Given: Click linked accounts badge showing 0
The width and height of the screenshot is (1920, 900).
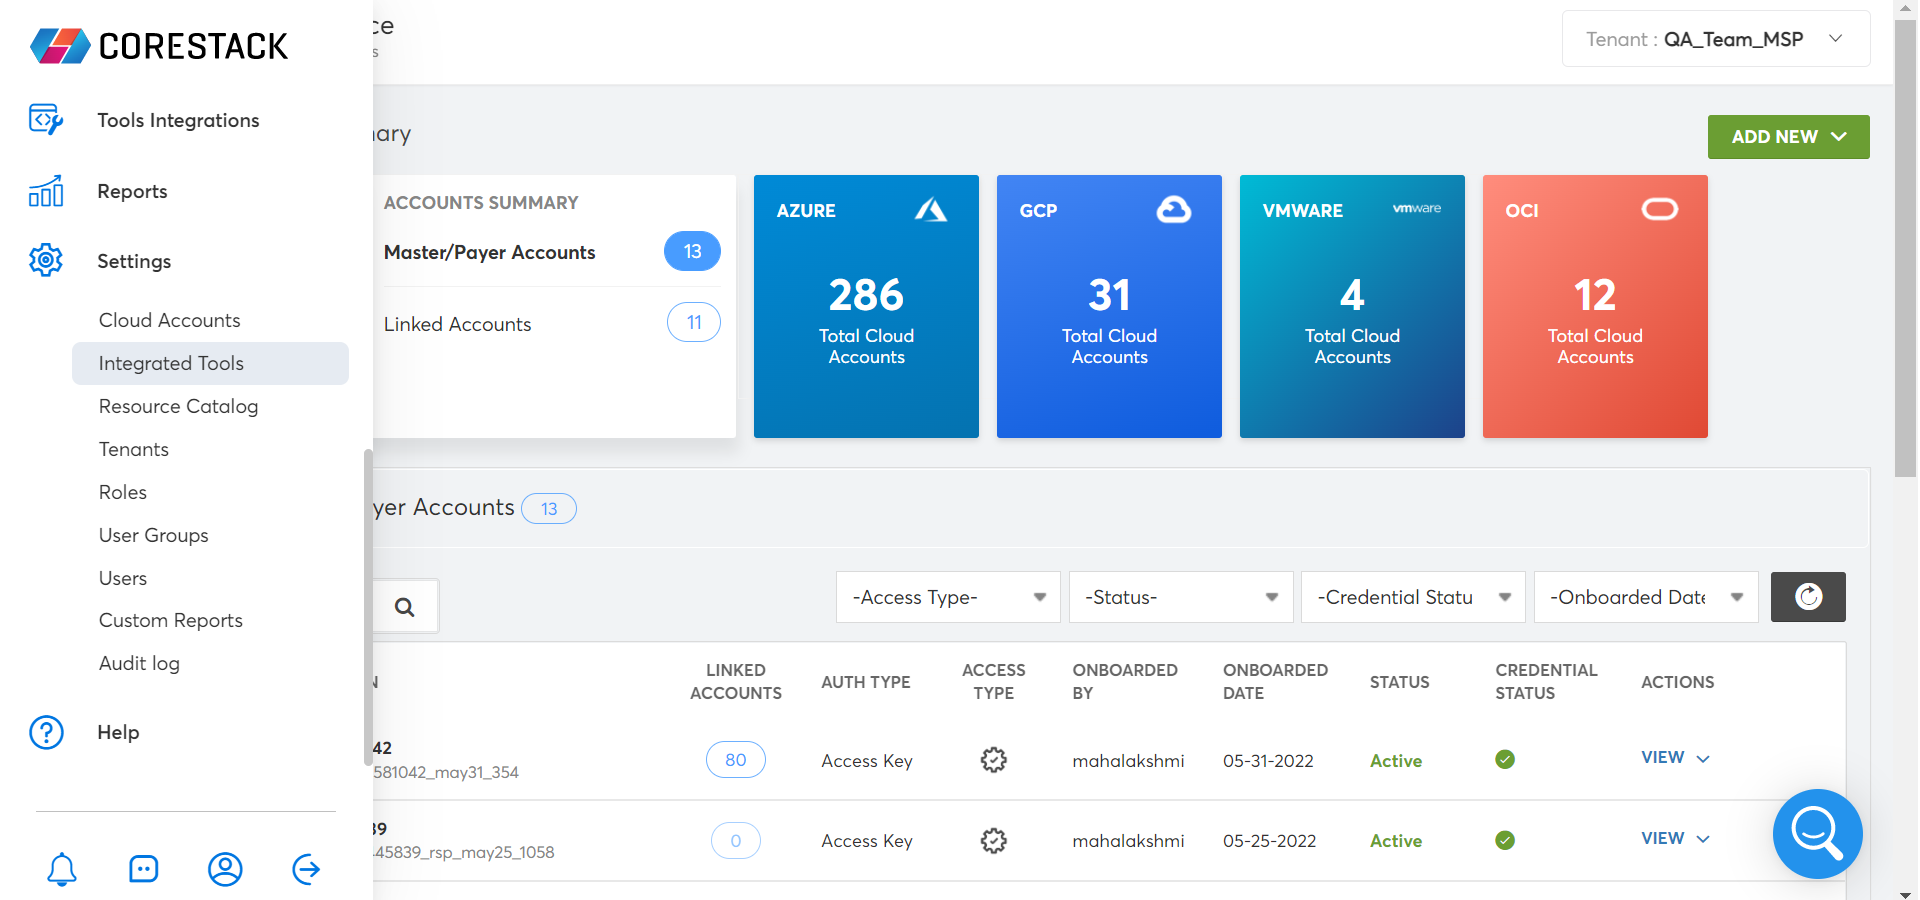Looking at the screenshot, I should [x=736, y=841].
